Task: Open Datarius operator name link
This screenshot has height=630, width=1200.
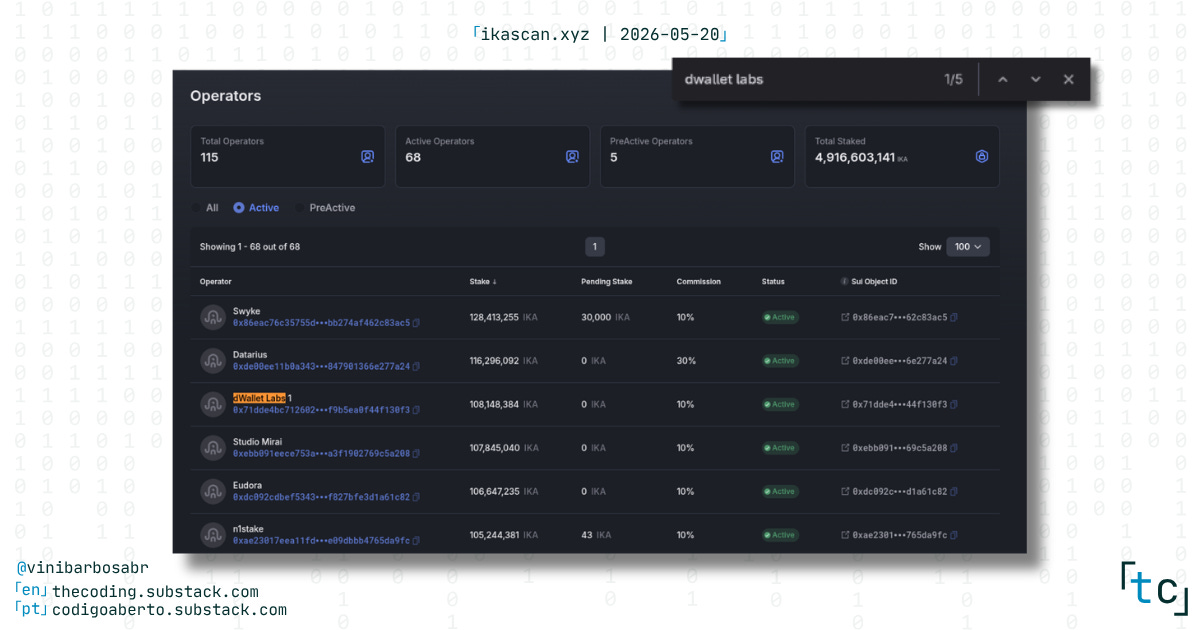Action: click(x=250, y=355)
